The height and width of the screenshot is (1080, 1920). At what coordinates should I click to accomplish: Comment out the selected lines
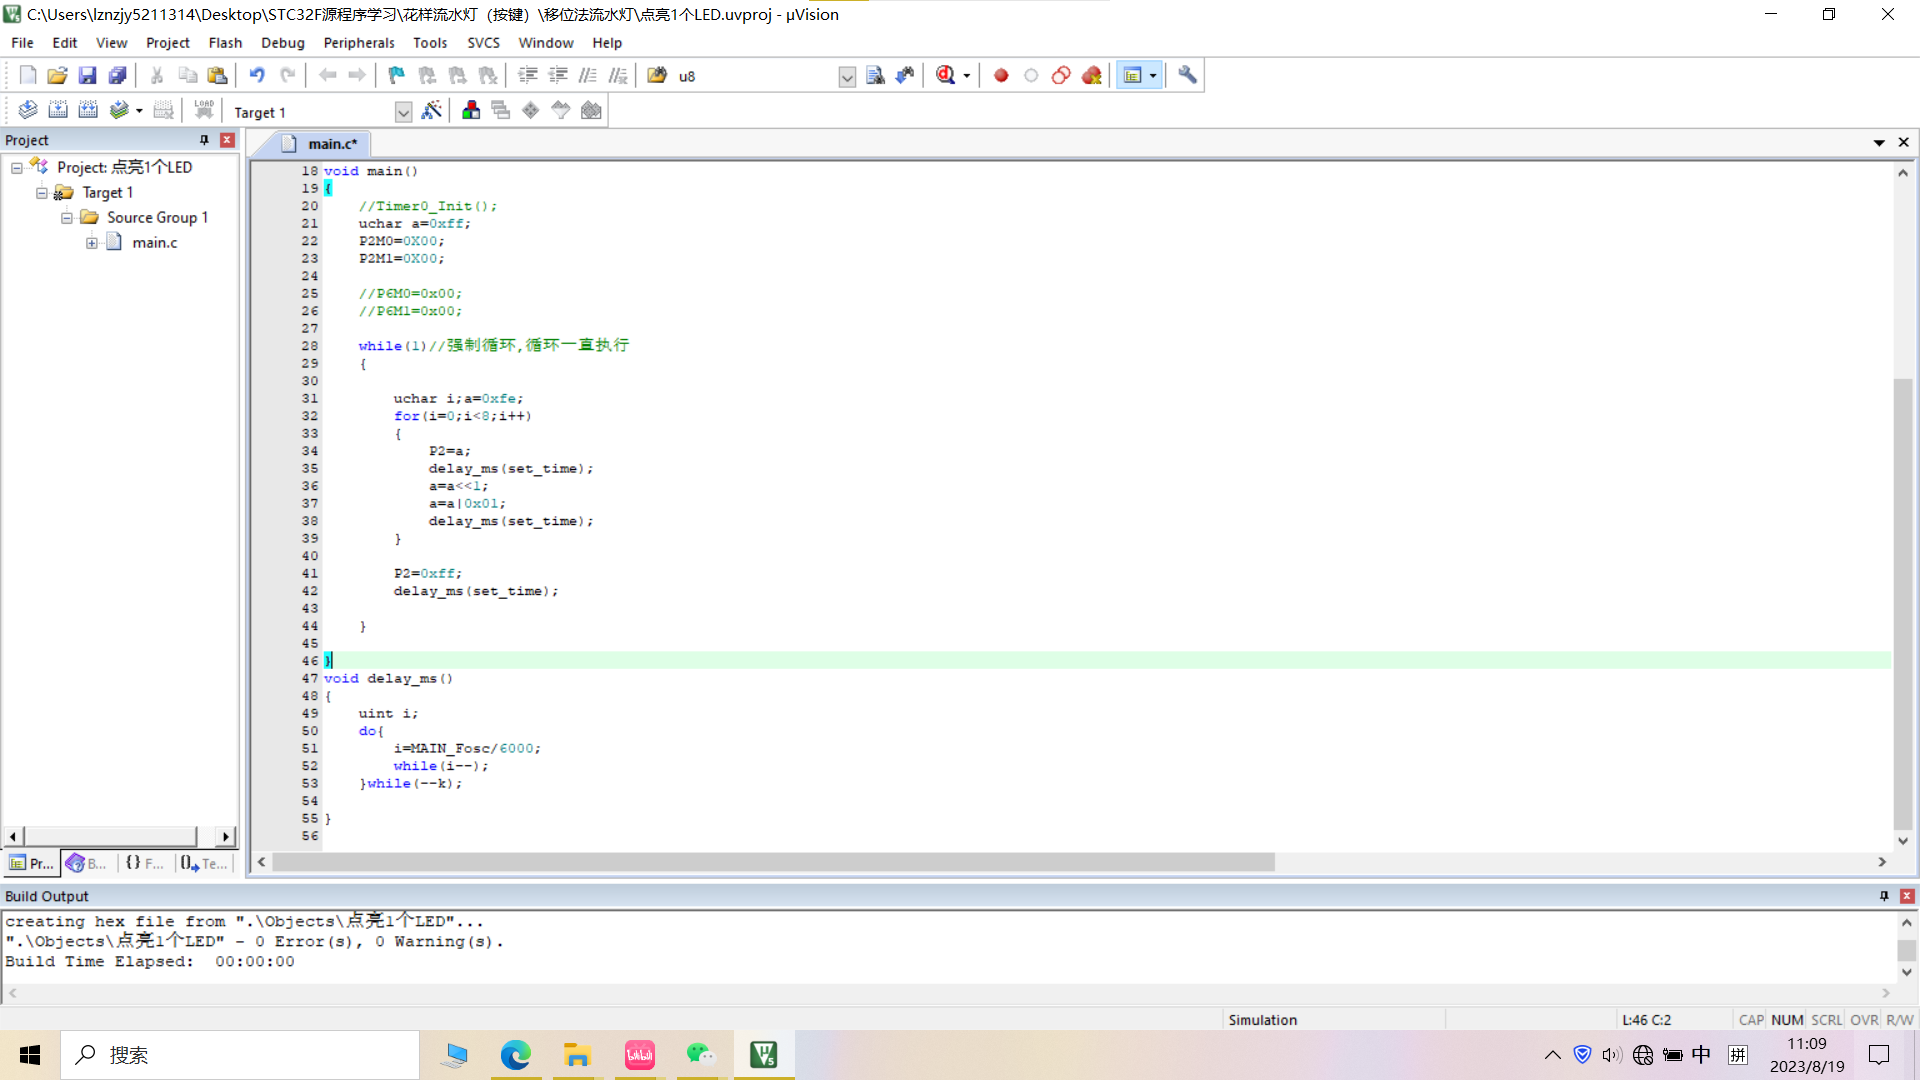click(x=588, y=75)
